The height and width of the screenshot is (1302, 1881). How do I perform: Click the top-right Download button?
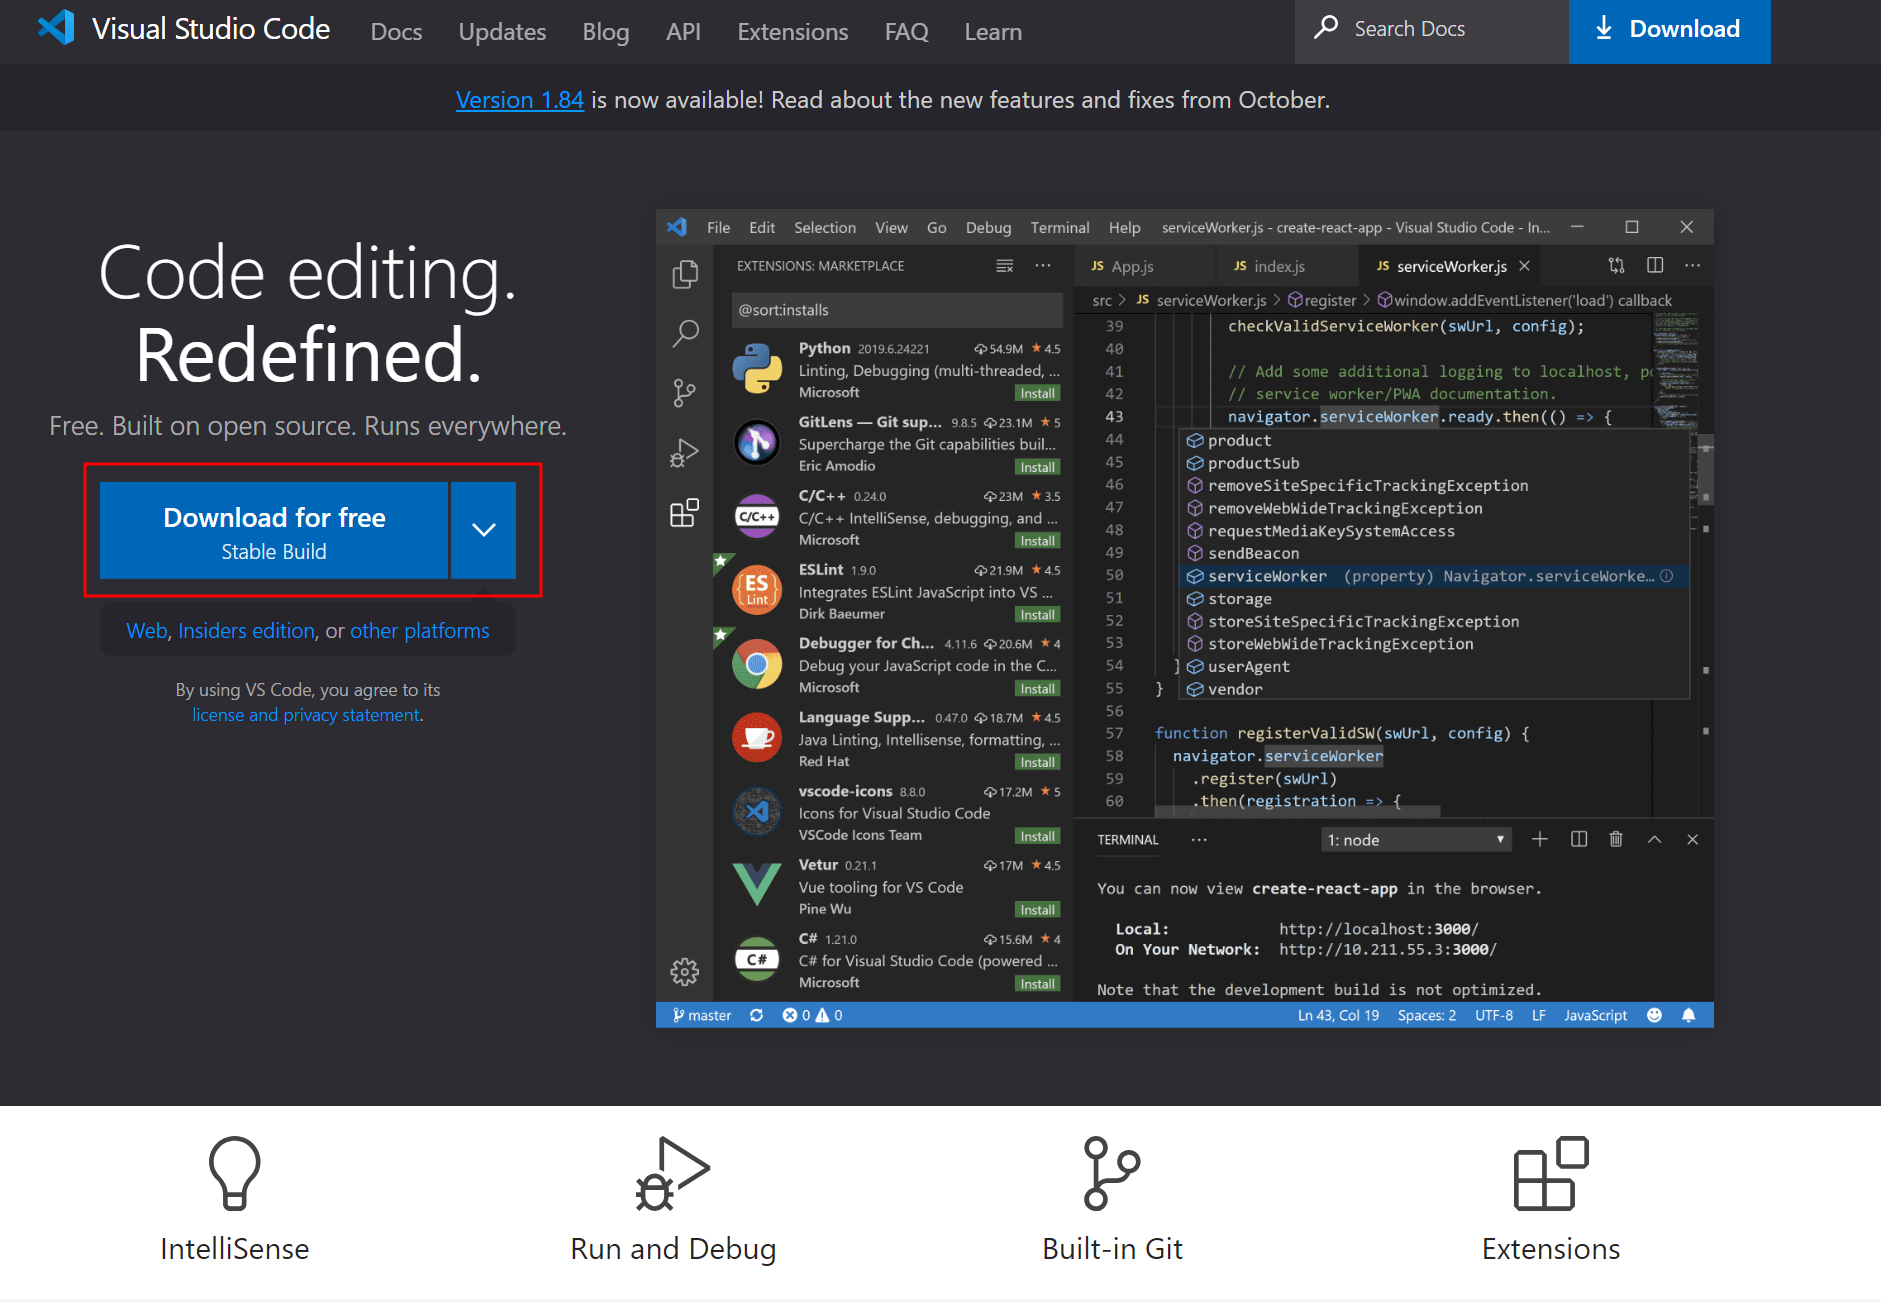click(1669, 31)
